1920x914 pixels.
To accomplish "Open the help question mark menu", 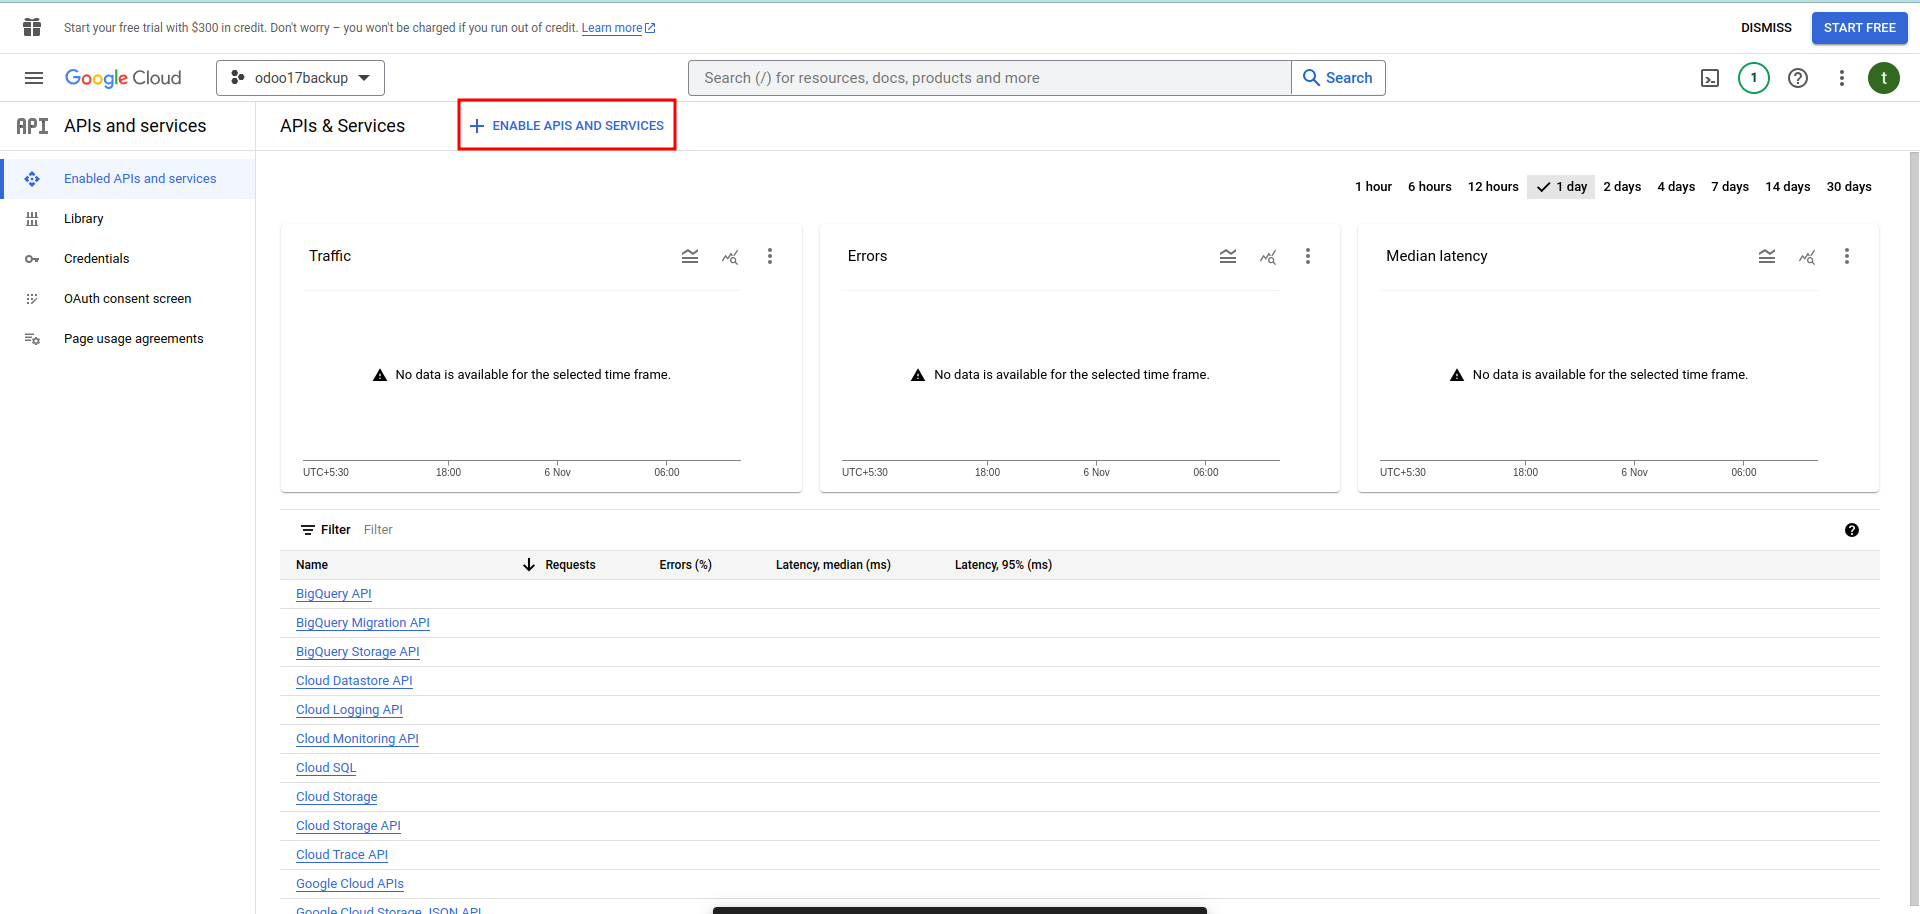I will click(x=1798, y=78).
